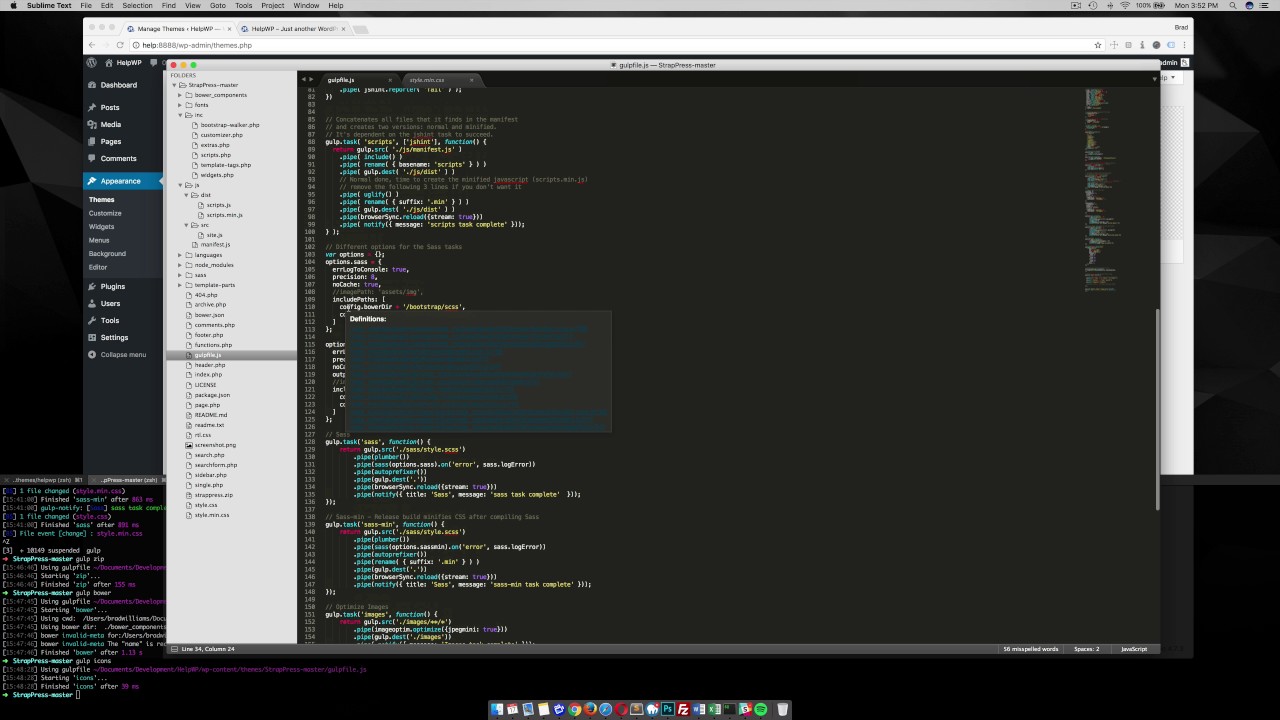
Task: Change syntax via JavaScript in status bar
Action: tap(1134, 649)
